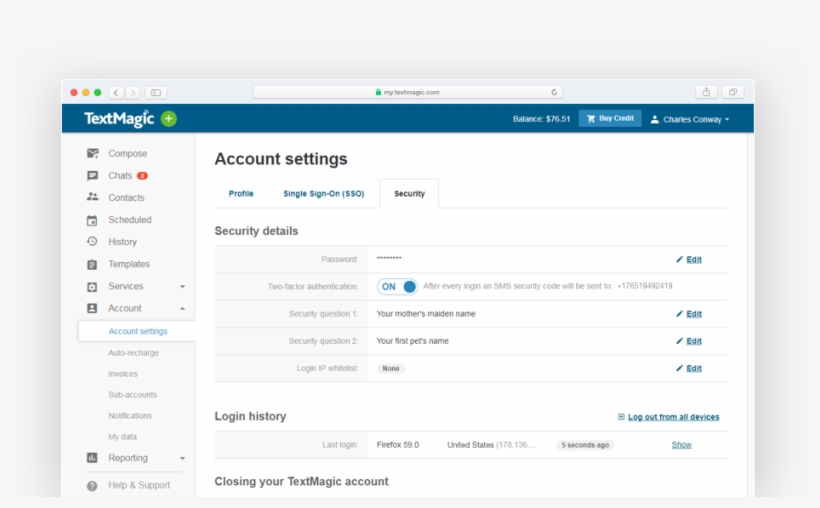Open Invoices under Account
The image size is (820, 508).
[123, 374]
